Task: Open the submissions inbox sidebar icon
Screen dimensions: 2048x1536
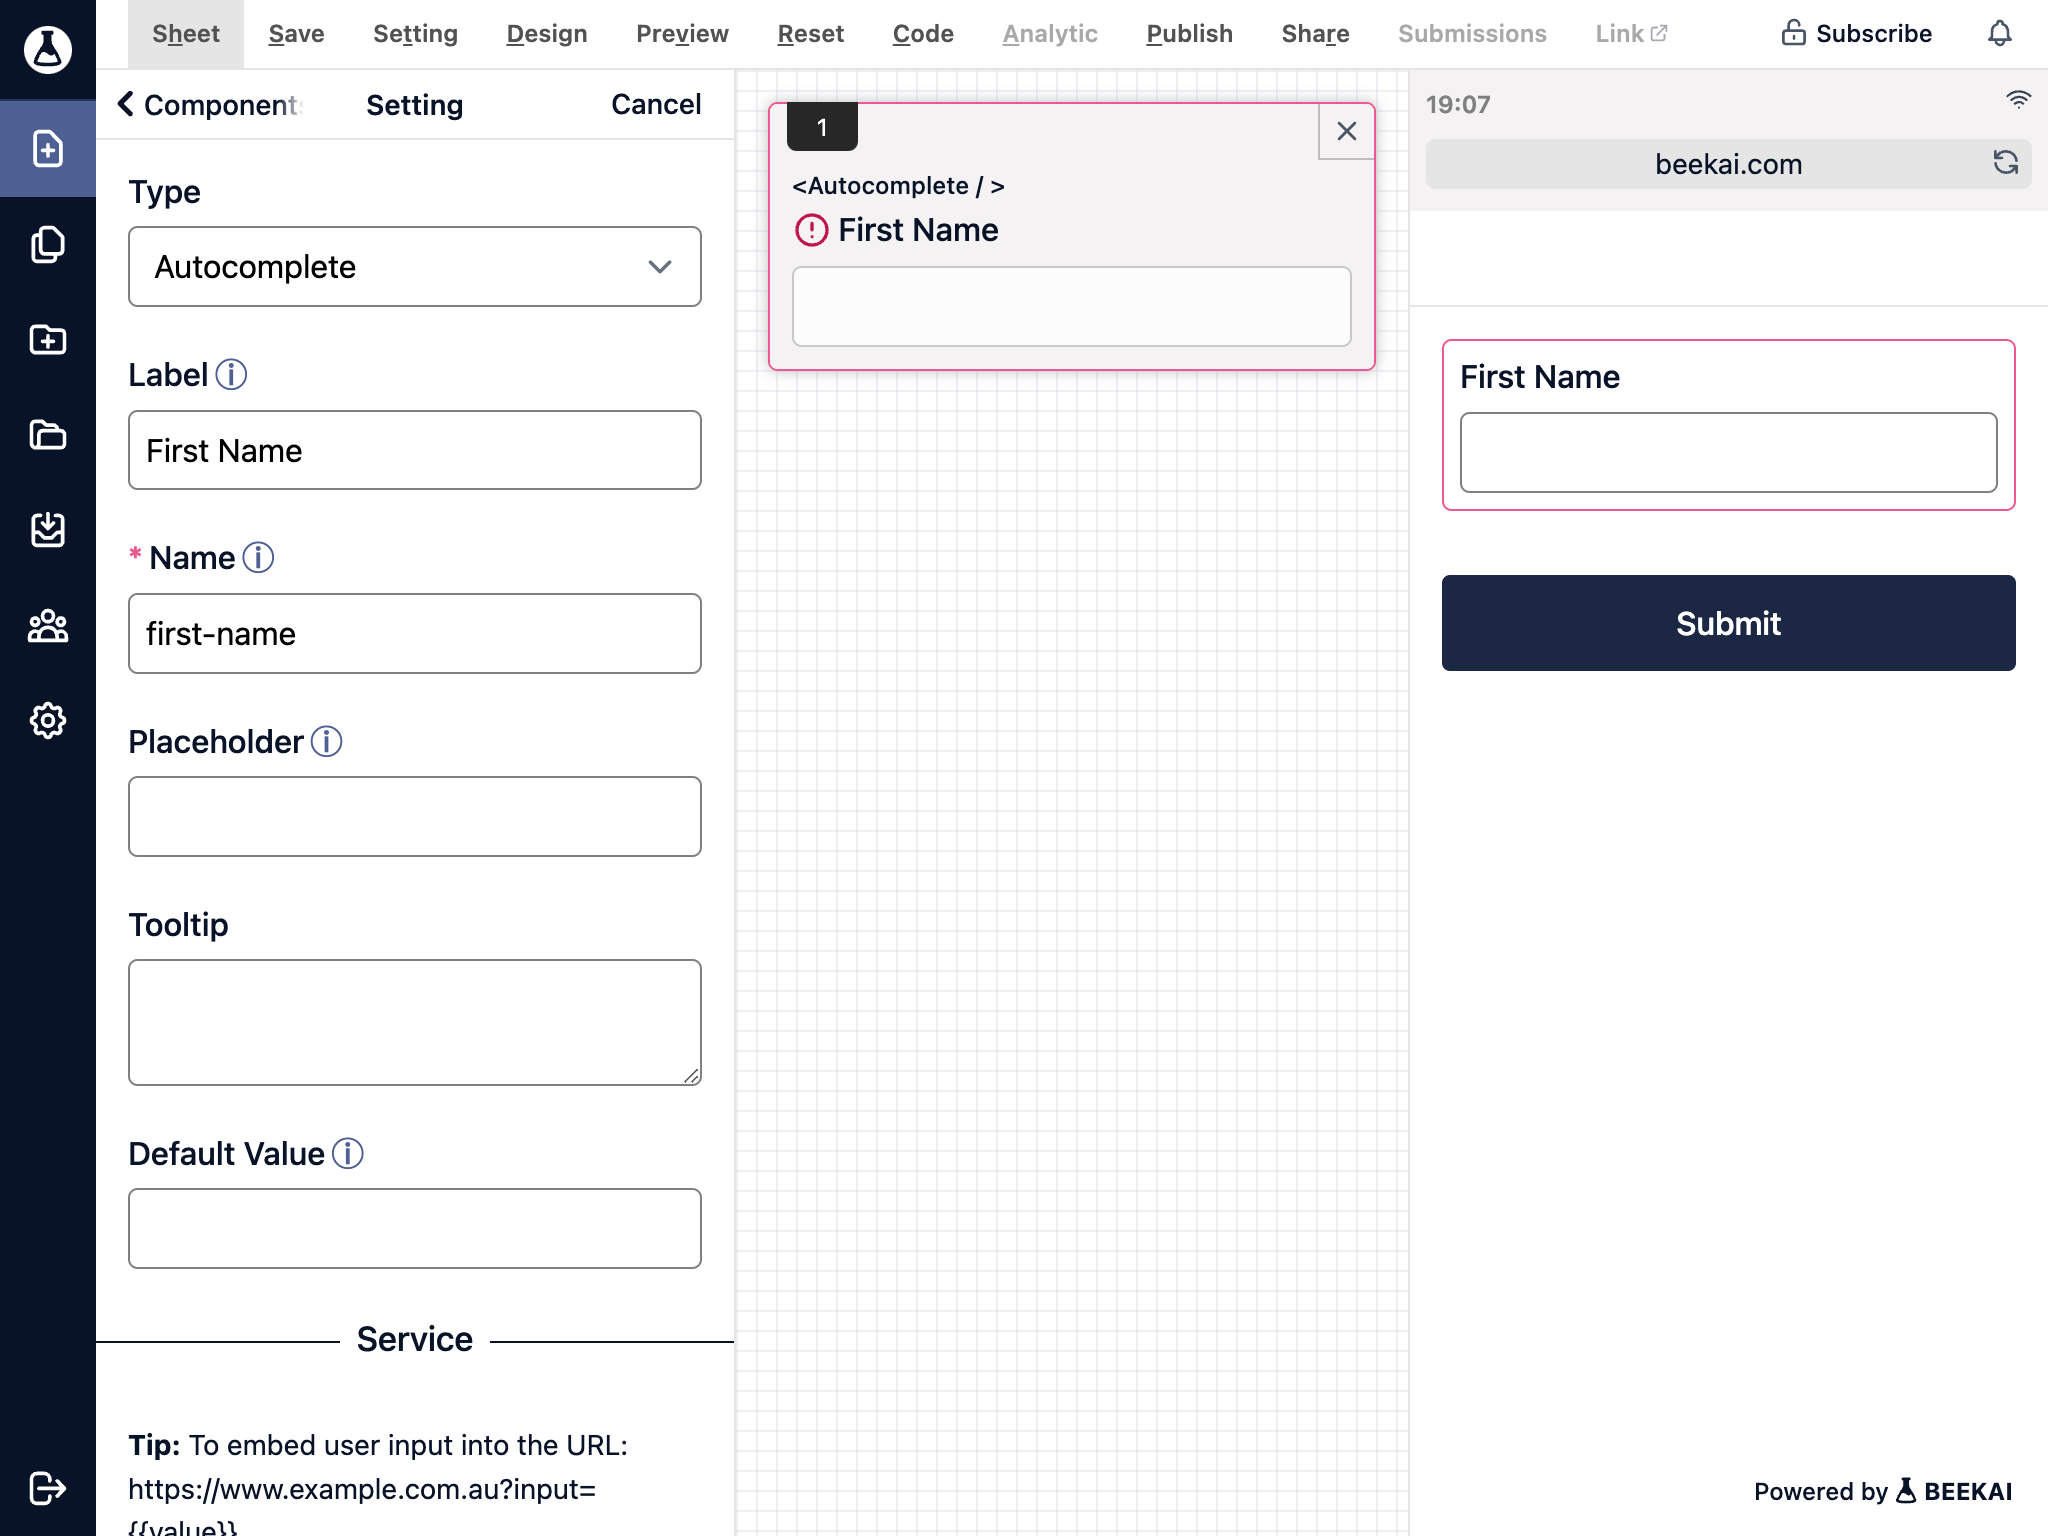Action: click(48, 530)
